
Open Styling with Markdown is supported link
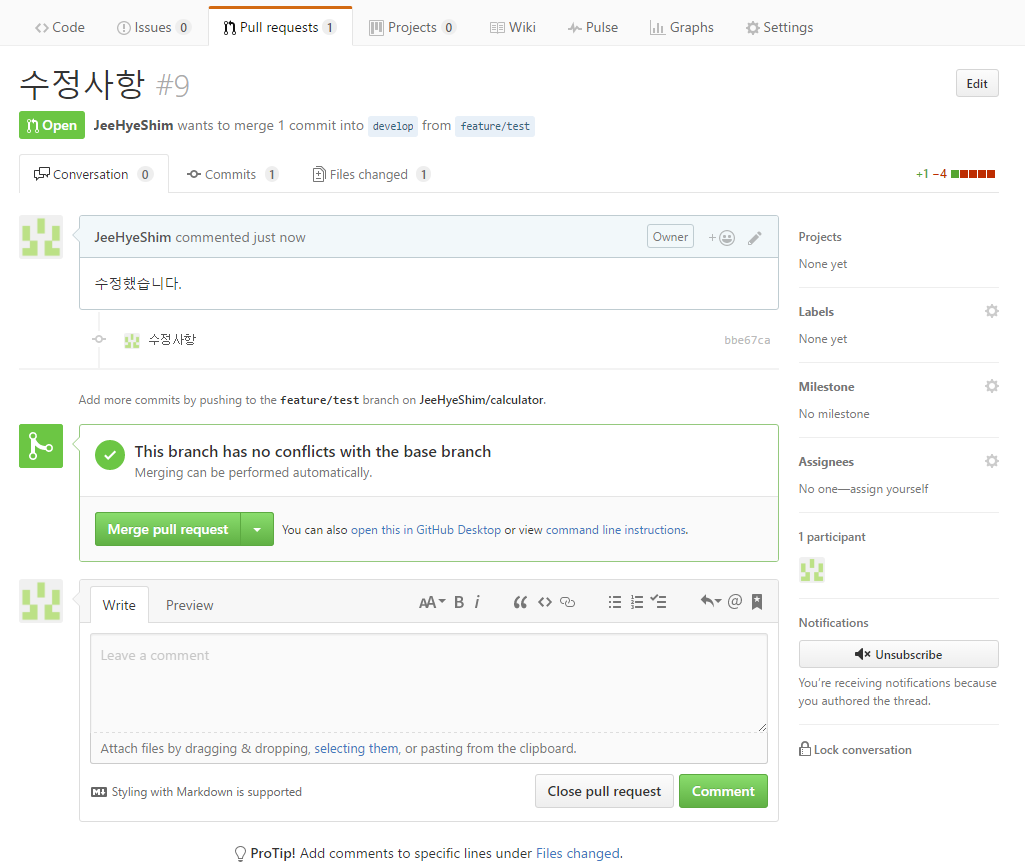pos(197,792)
